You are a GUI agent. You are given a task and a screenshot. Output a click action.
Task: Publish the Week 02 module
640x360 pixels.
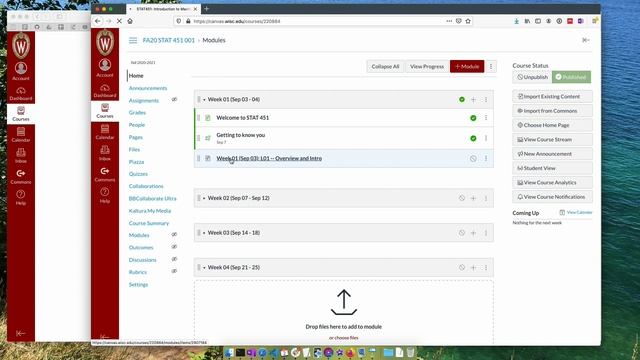coord(462,198)
